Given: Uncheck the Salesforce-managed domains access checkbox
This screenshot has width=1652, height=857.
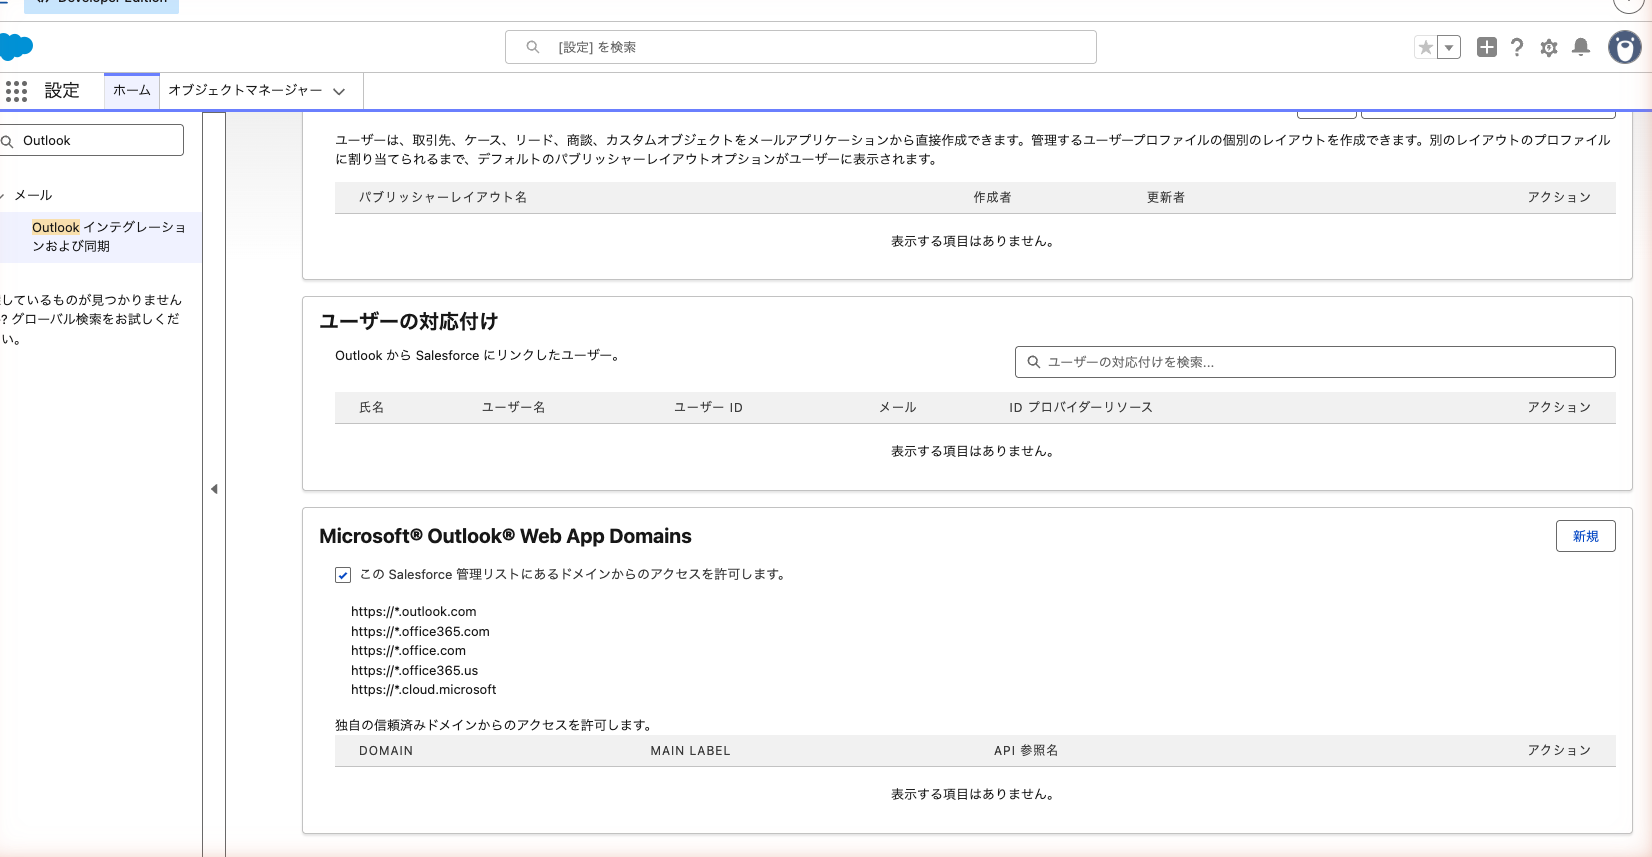Looking at the screenshot, I should tap(343, 575).
